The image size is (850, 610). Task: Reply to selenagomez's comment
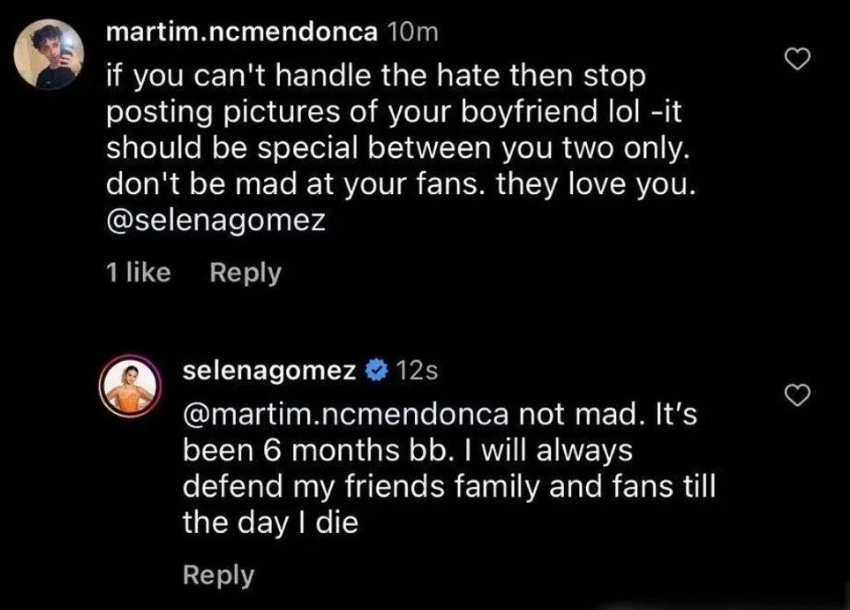click(x=219, y=575)
